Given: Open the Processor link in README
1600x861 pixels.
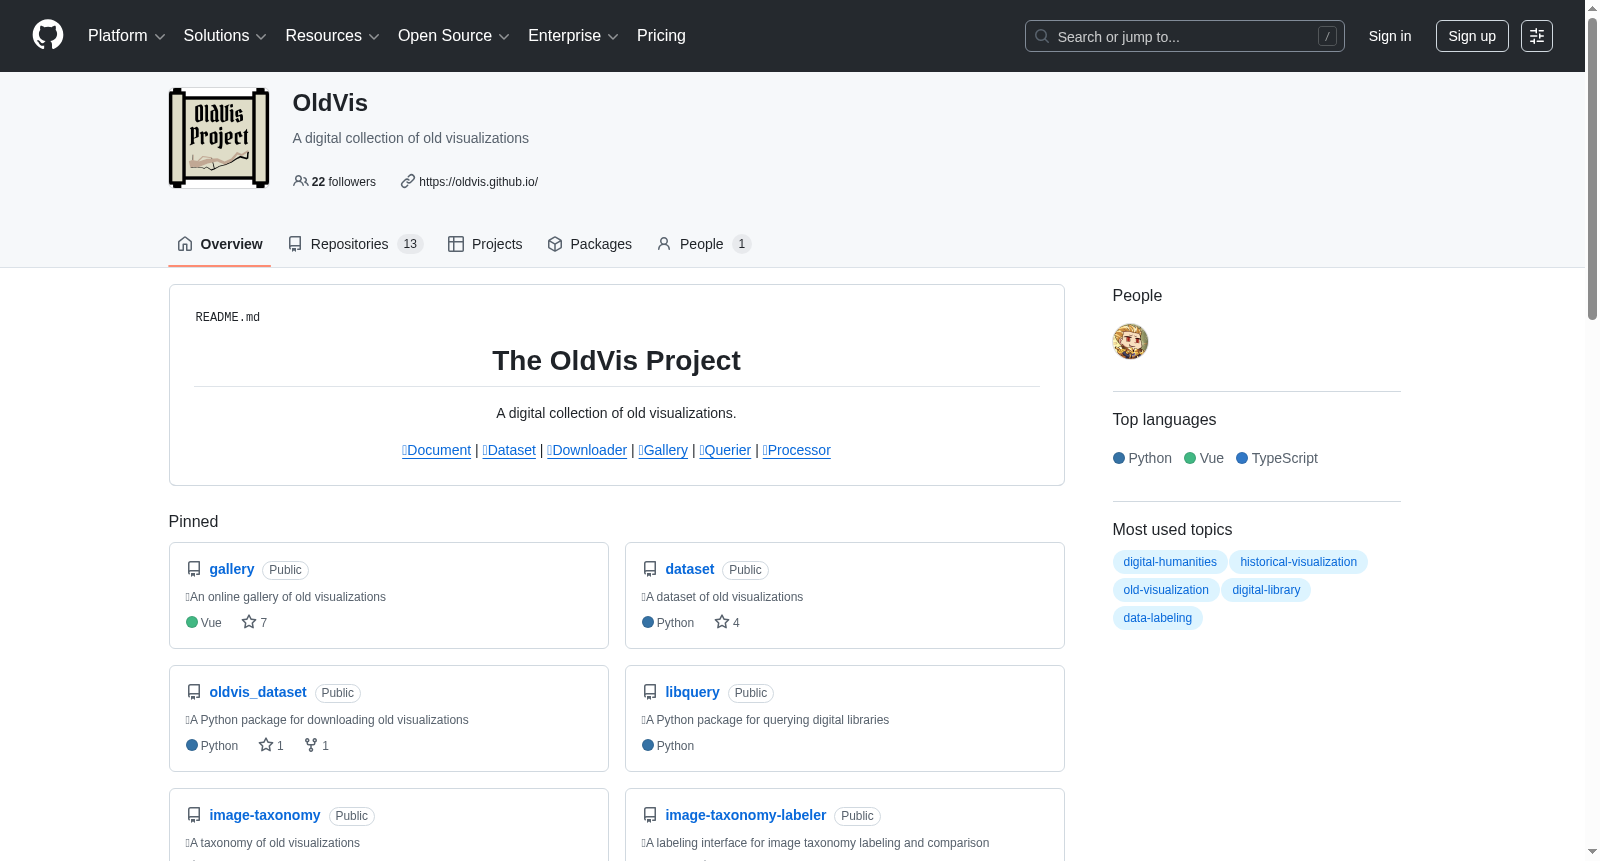Looking at the screenshot, I should pyautogui.click(x=797, y=450).
